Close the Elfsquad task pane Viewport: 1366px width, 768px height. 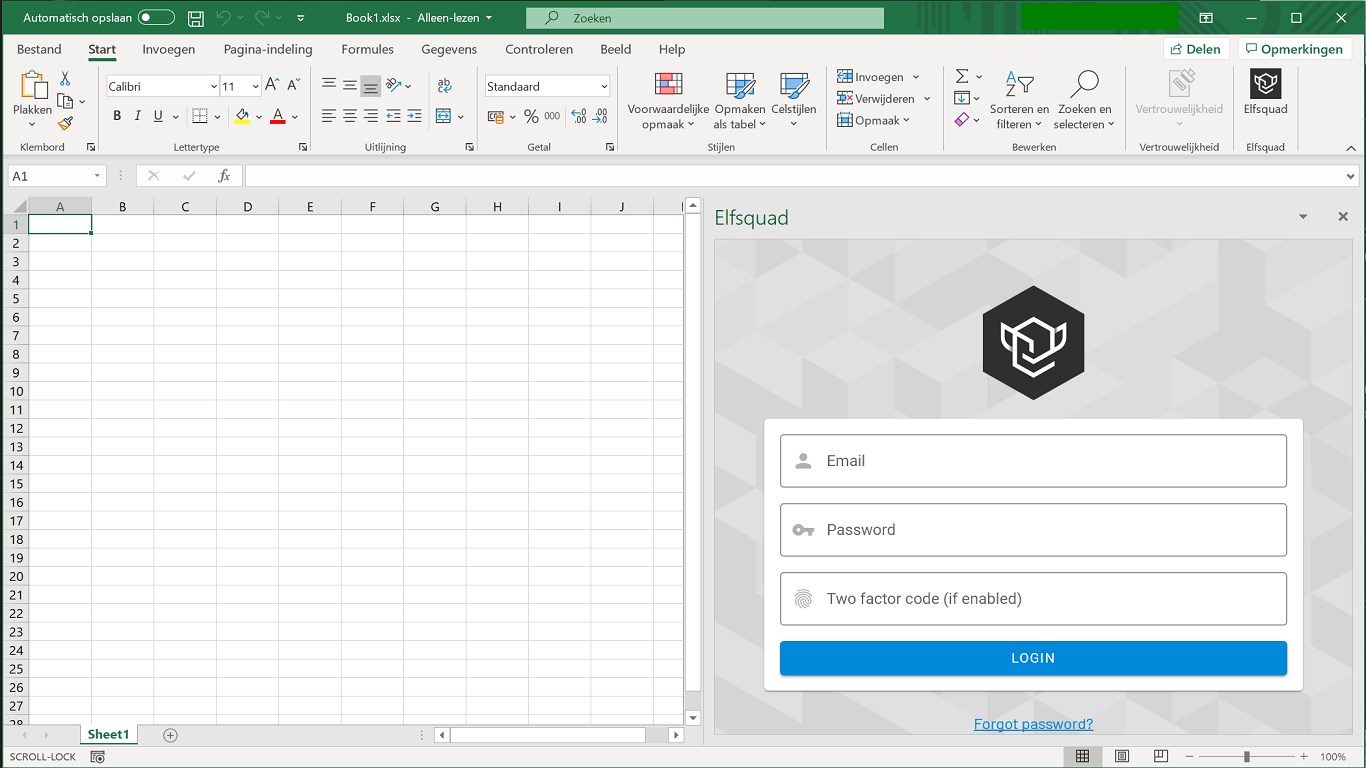[x=1343, y=217]
